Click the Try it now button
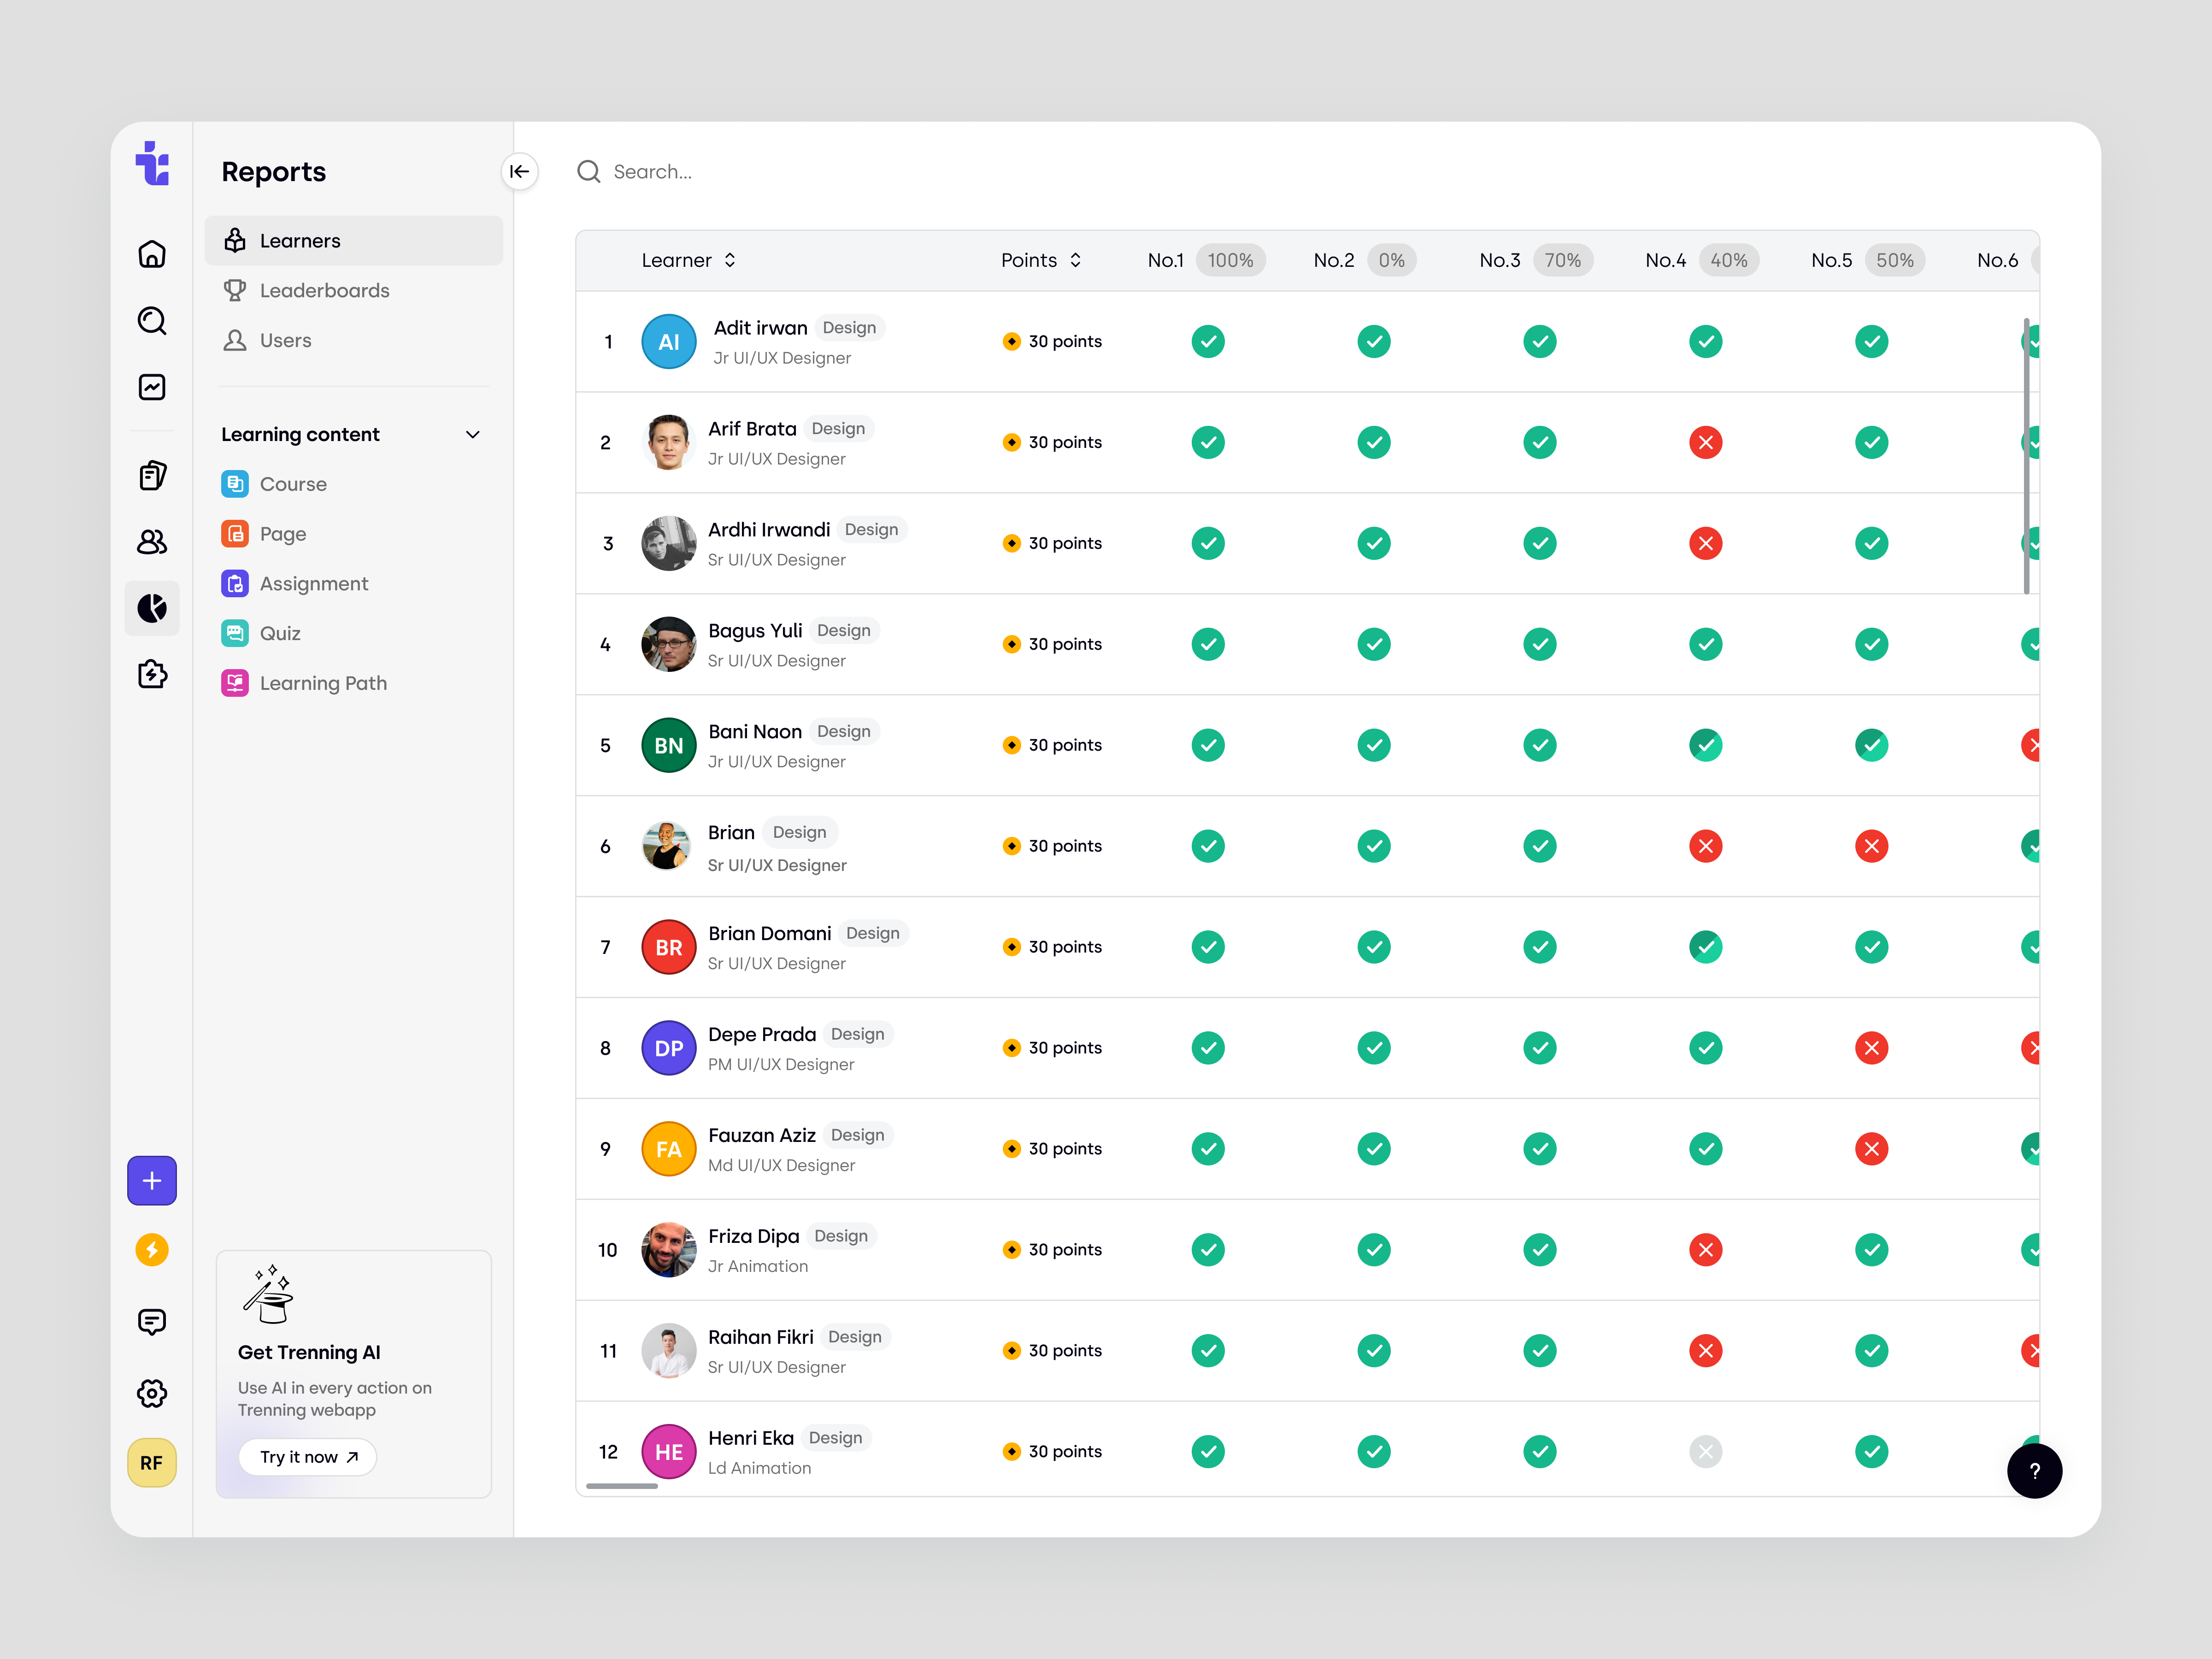The image size is (2212, 1659). 308,1457
